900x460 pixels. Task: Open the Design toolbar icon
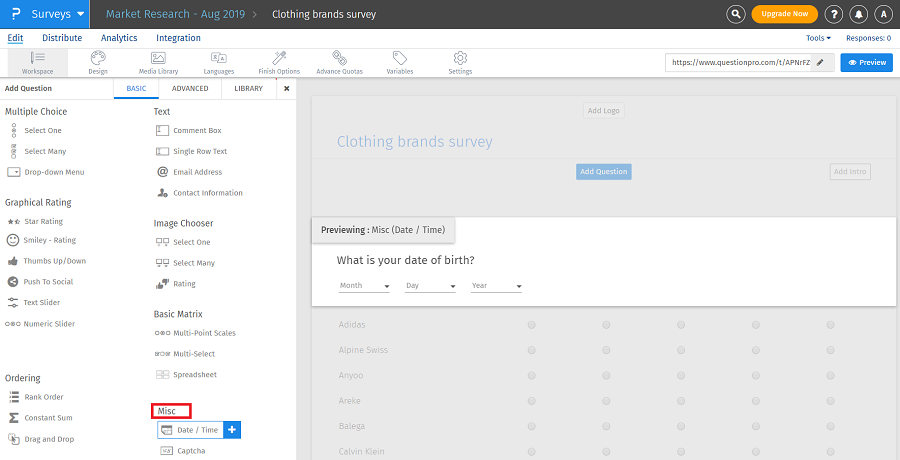(x=98, y=62)
